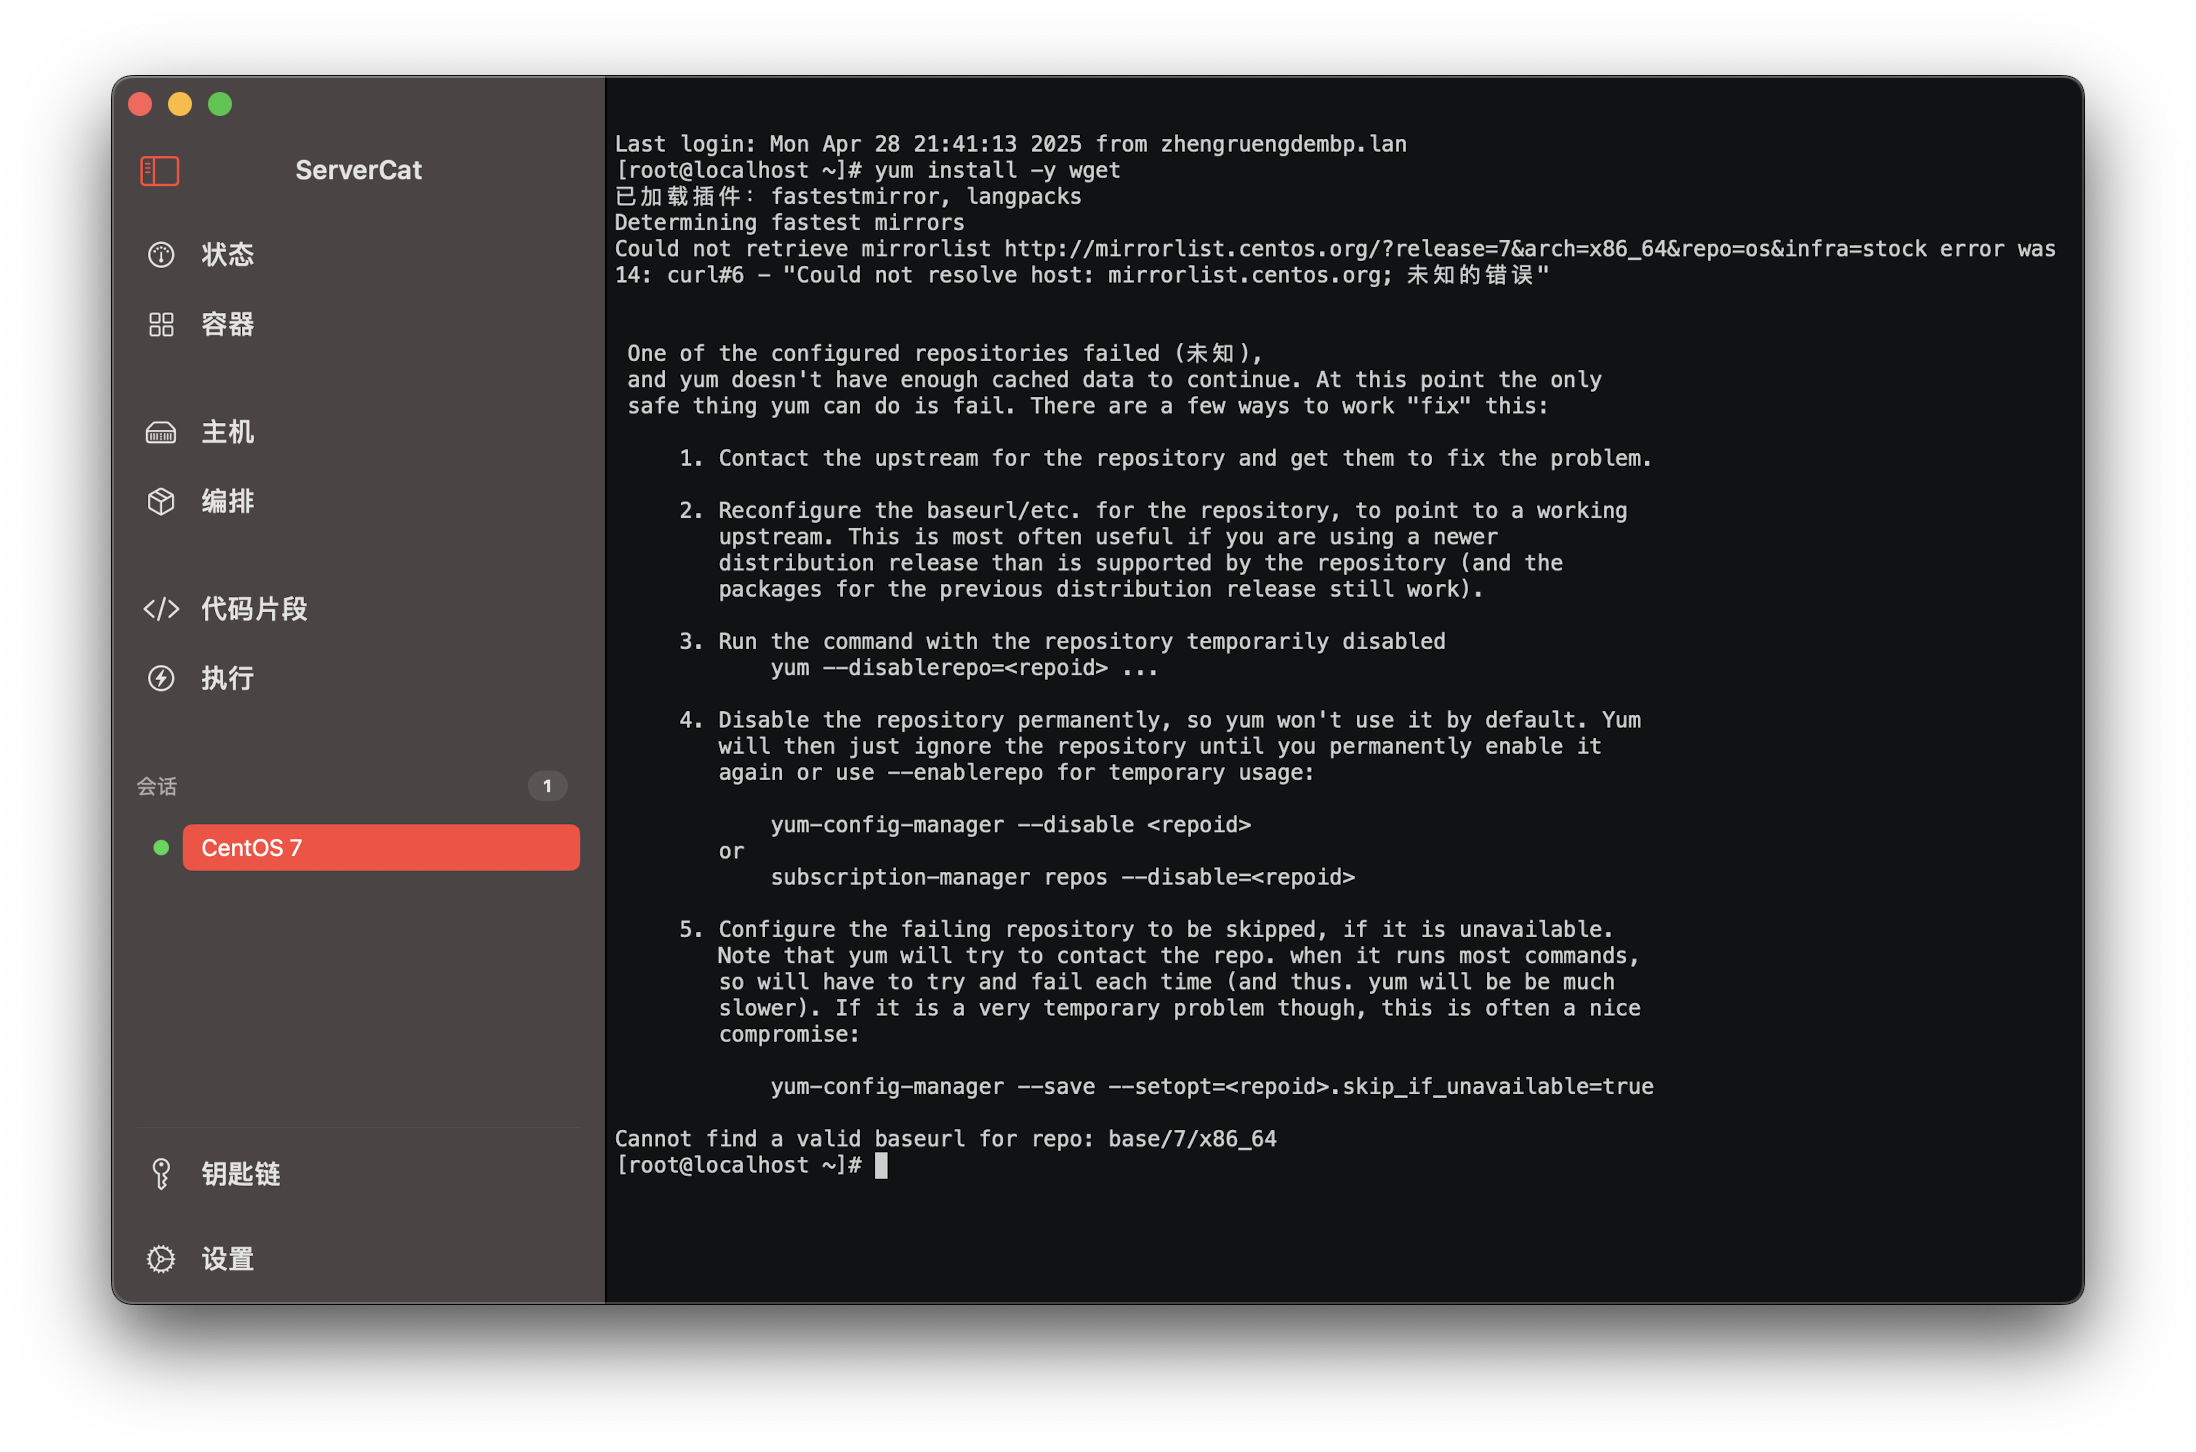Toggle the sidebar panel icon

160,171
